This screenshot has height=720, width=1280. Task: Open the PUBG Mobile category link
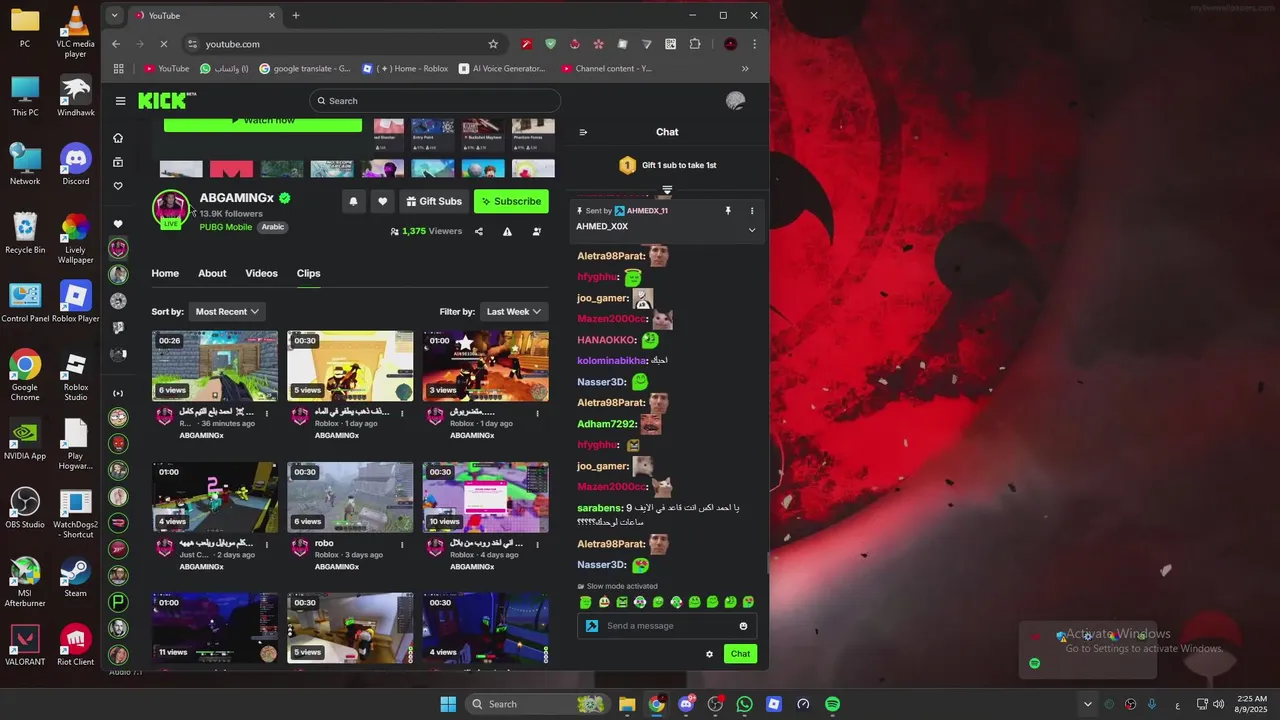tap(225, 227)
